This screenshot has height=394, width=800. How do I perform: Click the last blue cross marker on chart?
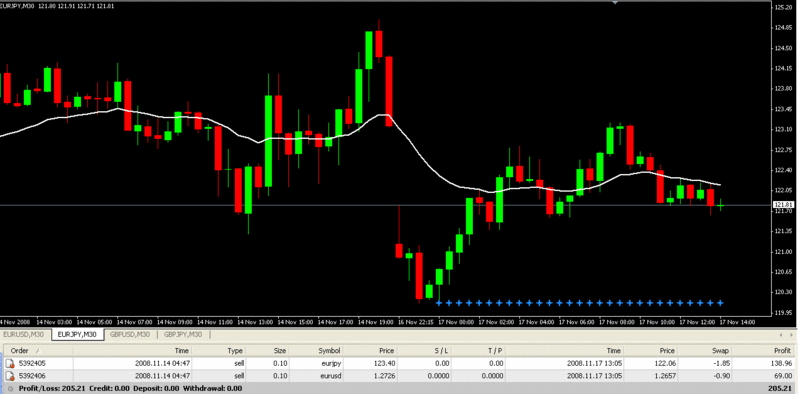coord(720,303)
